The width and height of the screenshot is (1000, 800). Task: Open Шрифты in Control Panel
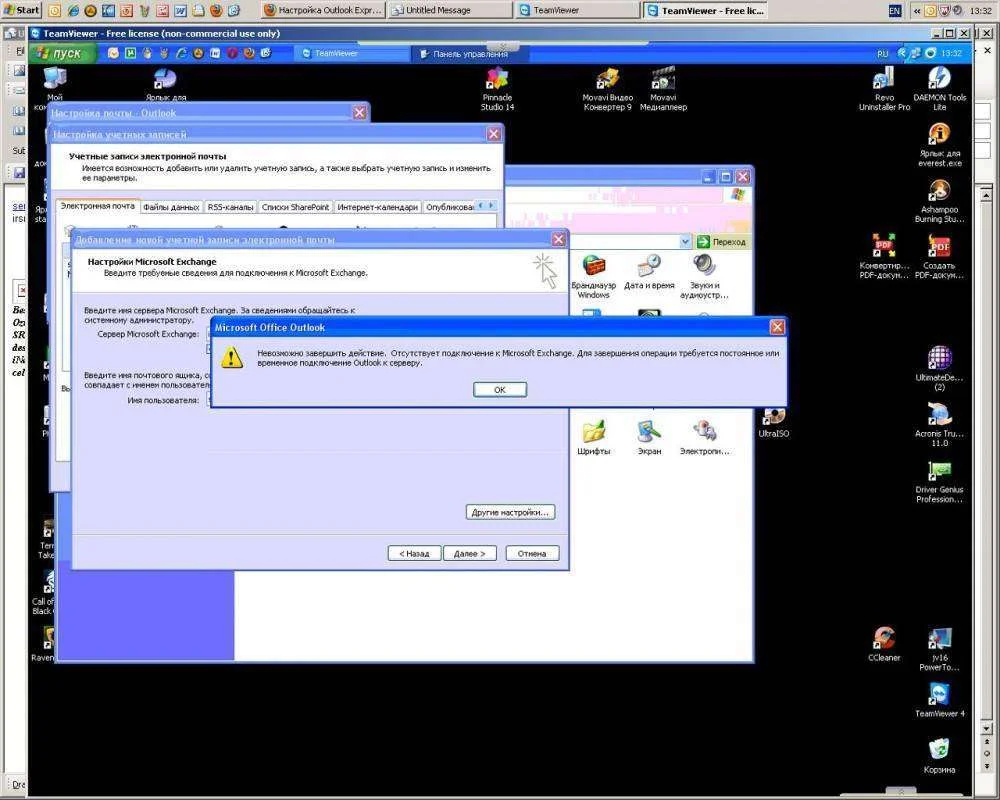[593, 438]
